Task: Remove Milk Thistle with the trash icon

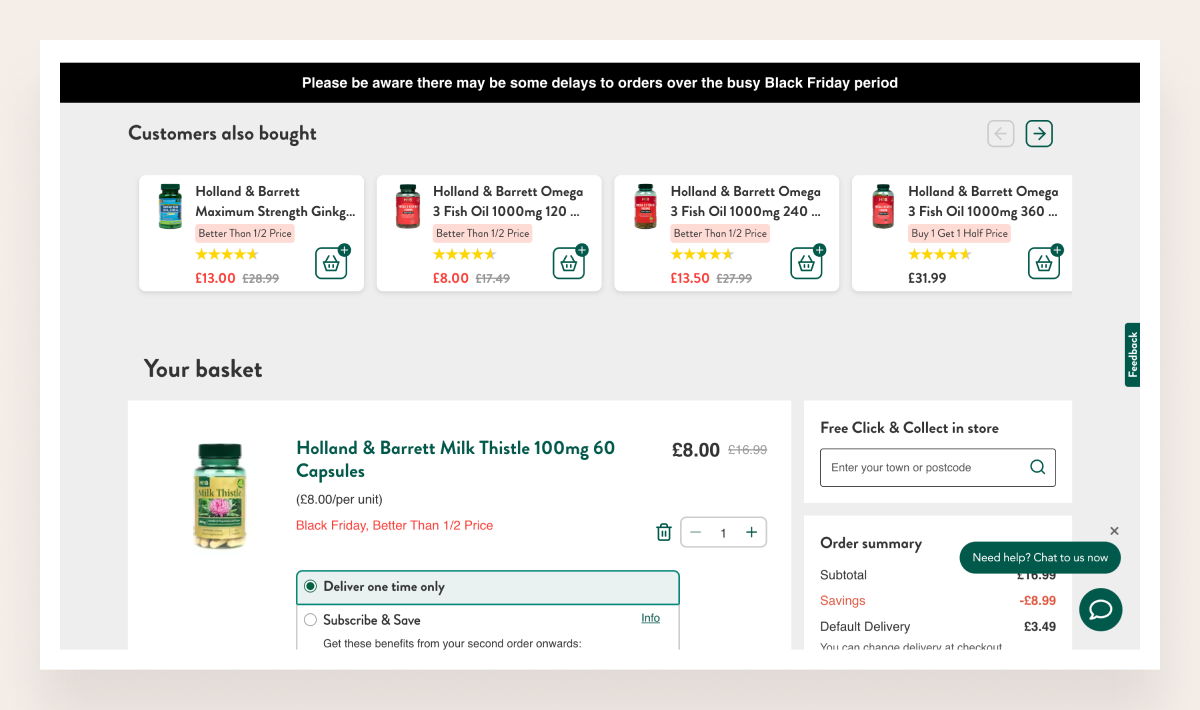Action: [663, 532]
